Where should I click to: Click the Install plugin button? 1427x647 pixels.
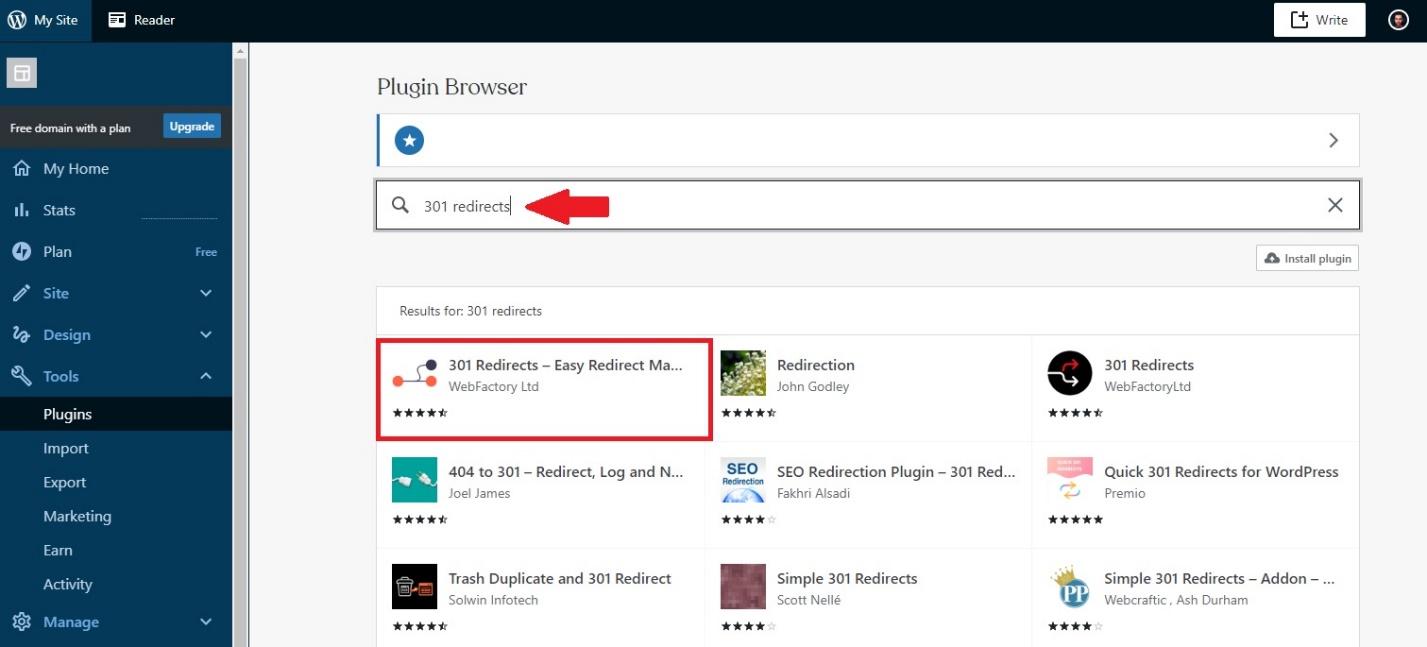coord(1307,258)
